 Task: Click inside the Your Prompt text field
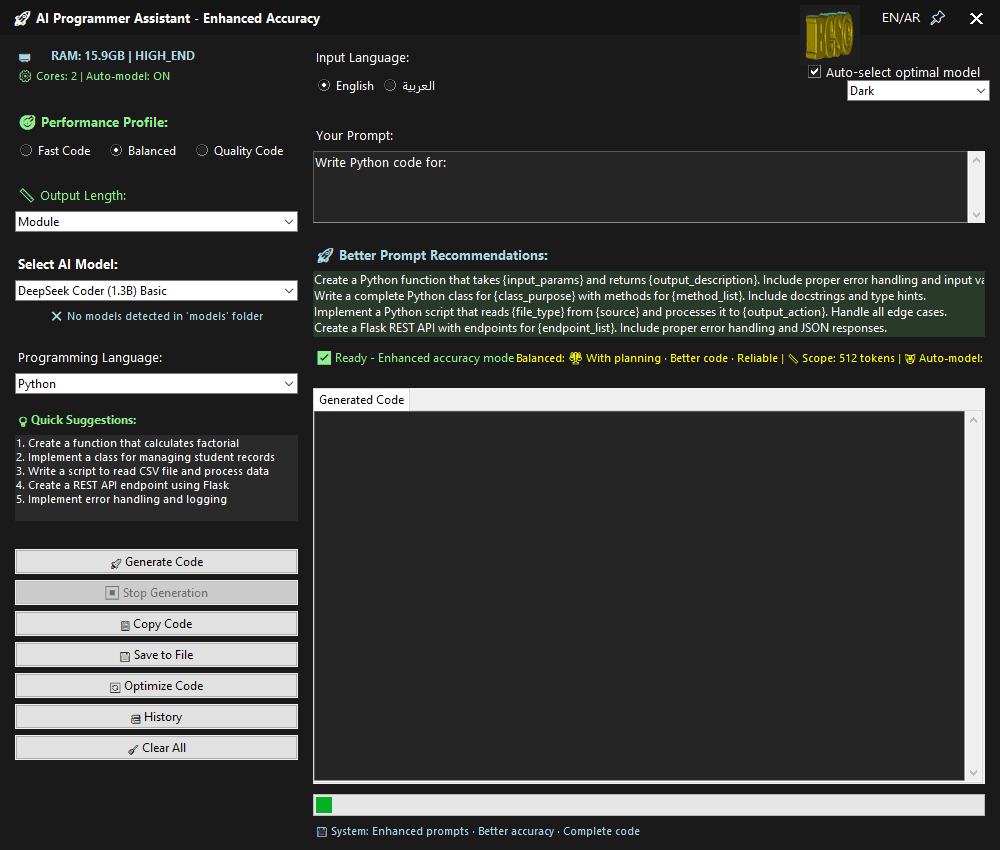640,186
